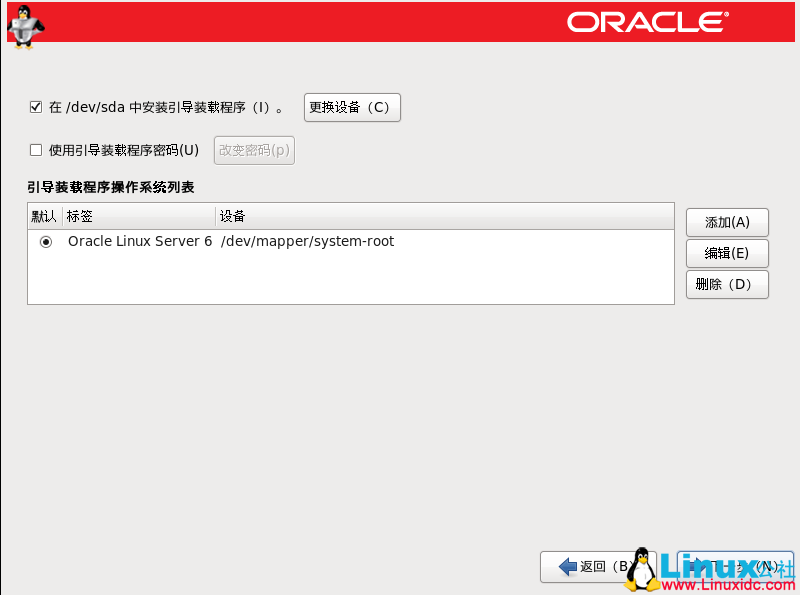Uncheck 在 /dev/sda 中安装引导装载程序
800x595 pixels.
coord(36,107)
